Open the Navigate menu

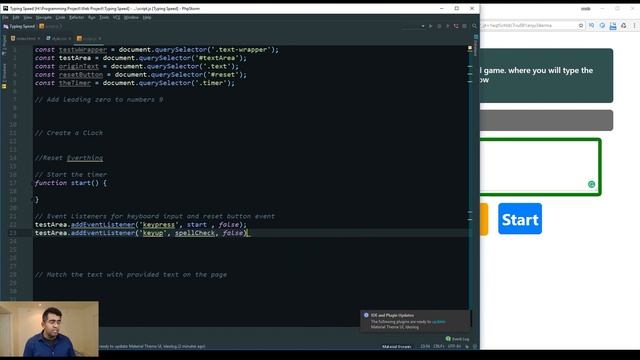(x=44, y=18)
